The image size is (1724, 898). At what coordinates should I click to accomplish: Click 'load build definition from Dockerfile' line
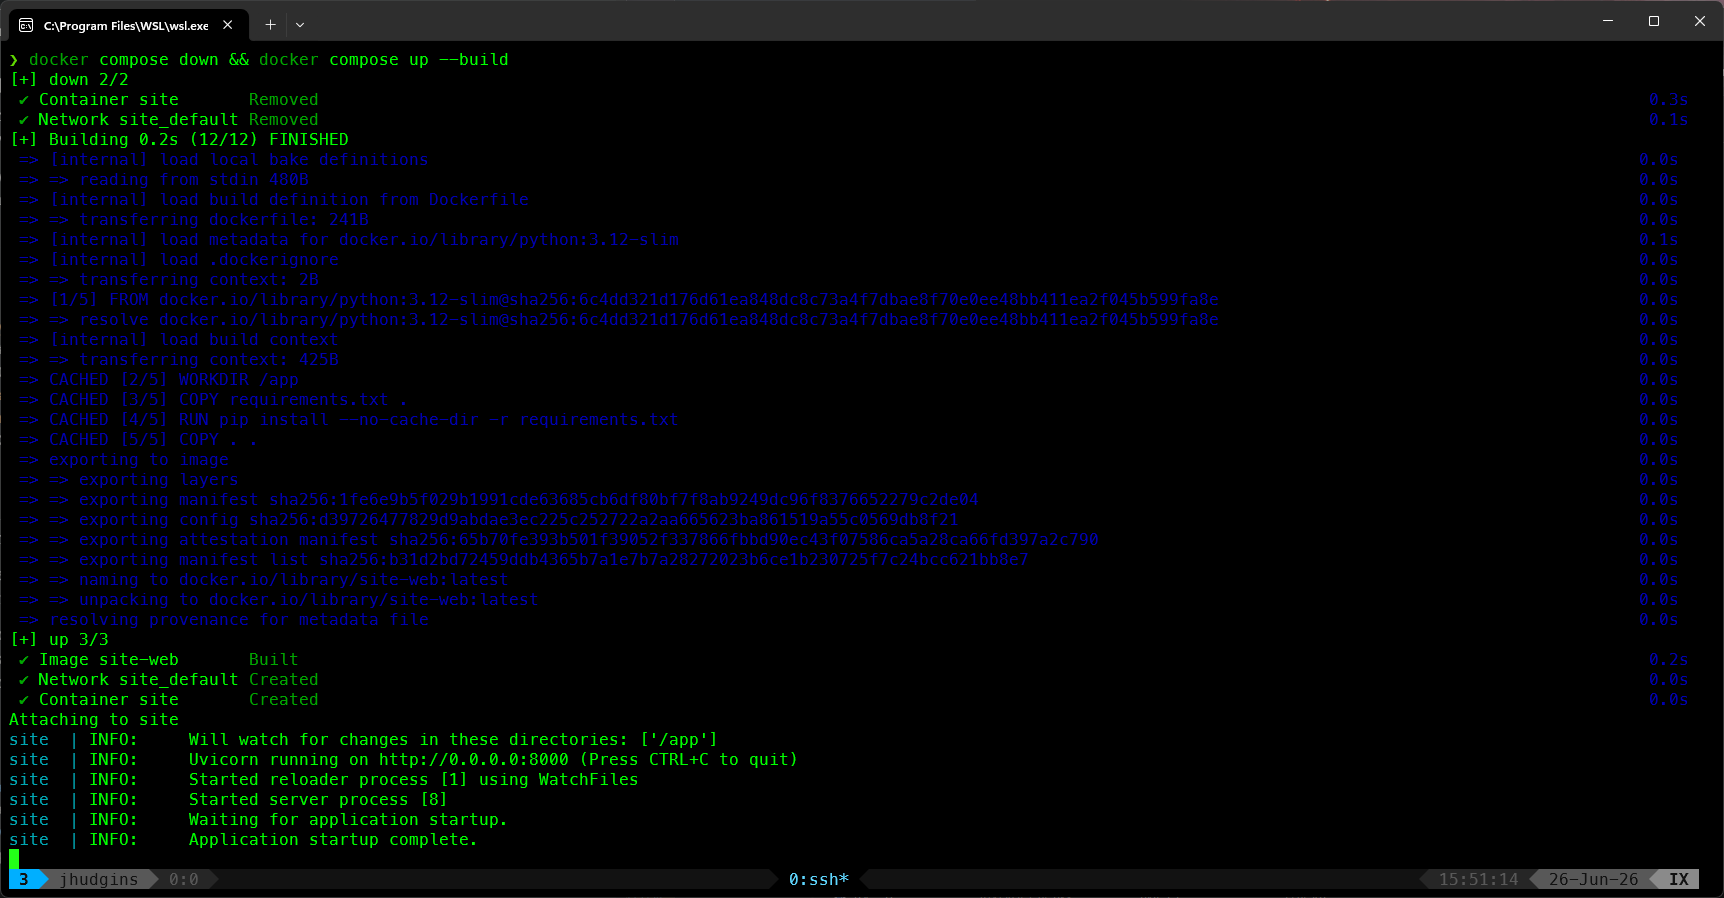pyautogui.click(x=274, y=200)
